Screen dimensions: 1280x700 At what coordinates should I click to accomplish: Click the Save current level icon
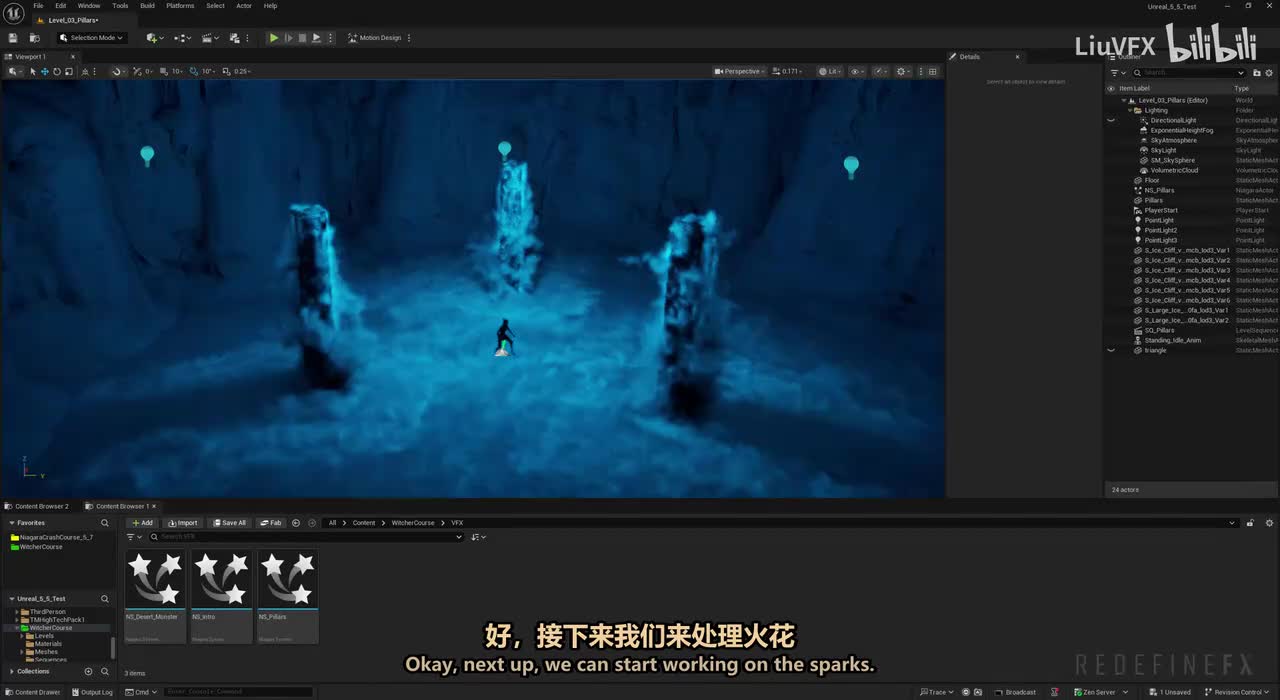coord(13,38)
